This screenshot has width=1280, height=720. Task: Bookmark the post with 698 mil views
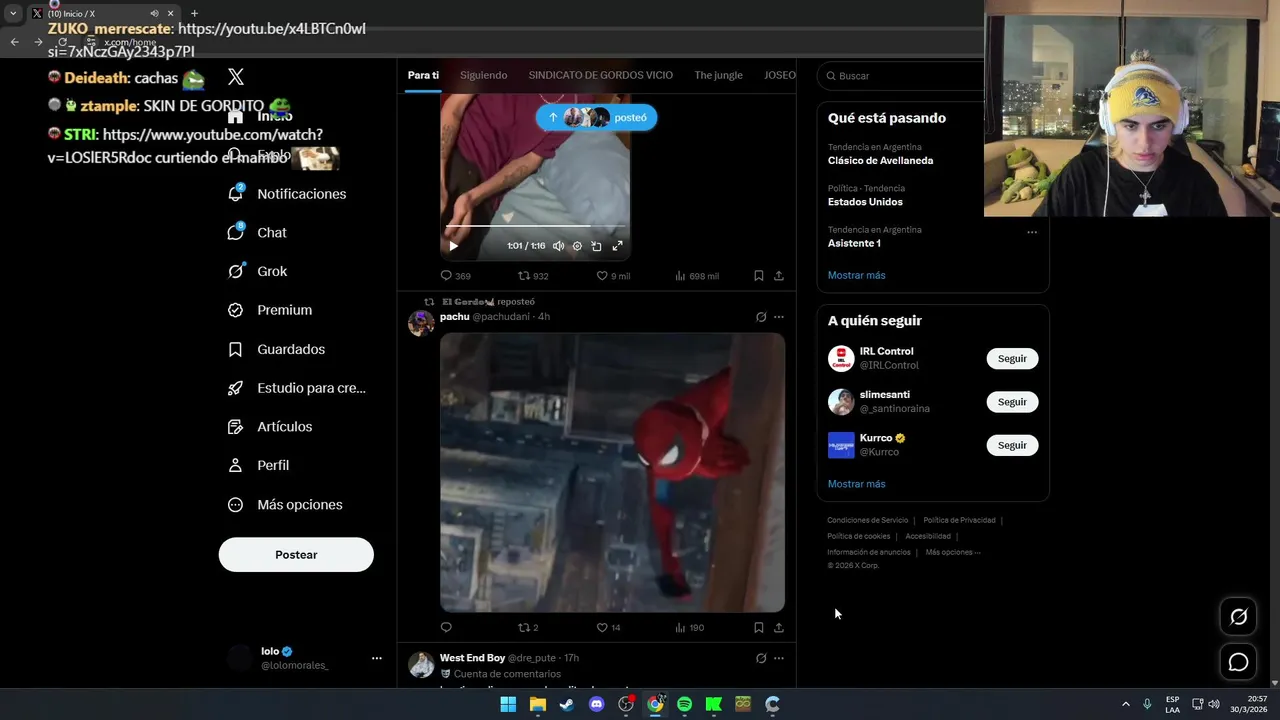pos(758,276)
